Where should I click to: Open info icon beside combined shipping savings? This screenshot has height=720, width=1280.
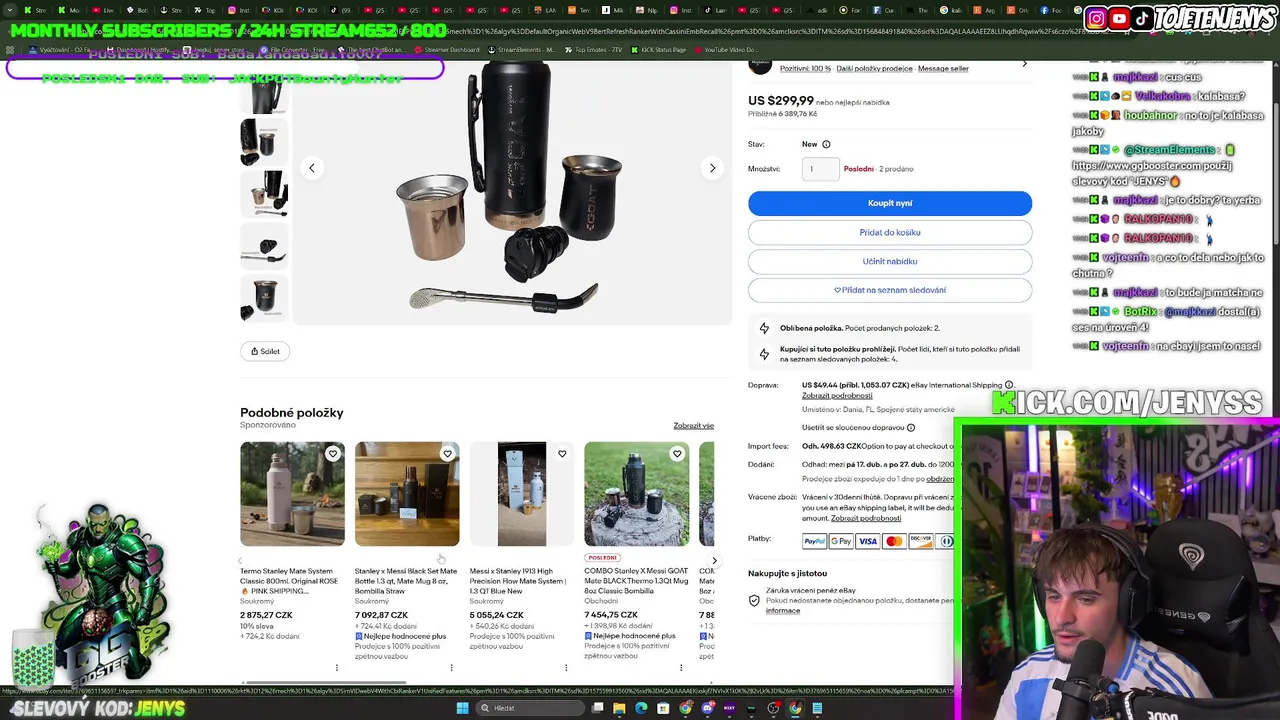[910, 428]
